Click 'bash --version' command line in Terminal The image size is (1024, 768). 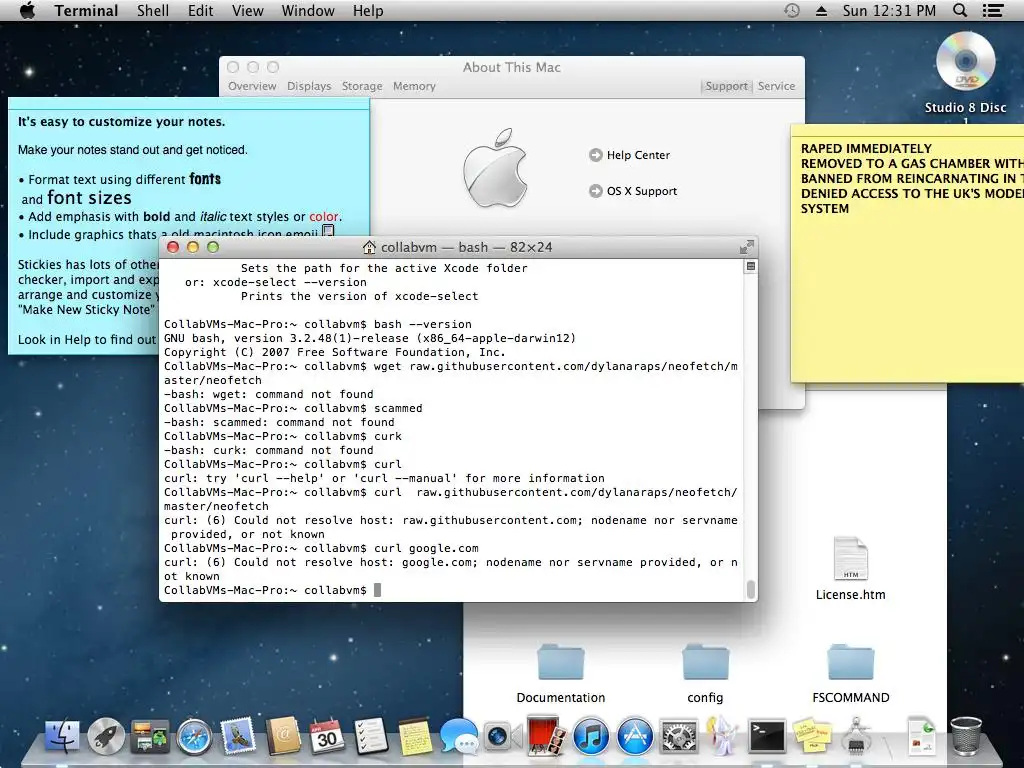click(x=317, y=325)
